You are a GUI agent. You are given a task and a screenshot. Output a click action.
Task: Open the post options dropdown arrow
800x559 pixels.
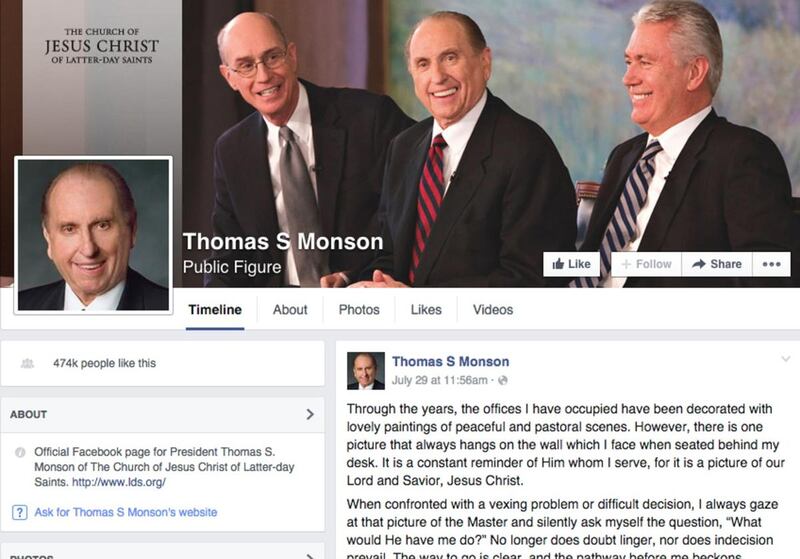(786, 359)
